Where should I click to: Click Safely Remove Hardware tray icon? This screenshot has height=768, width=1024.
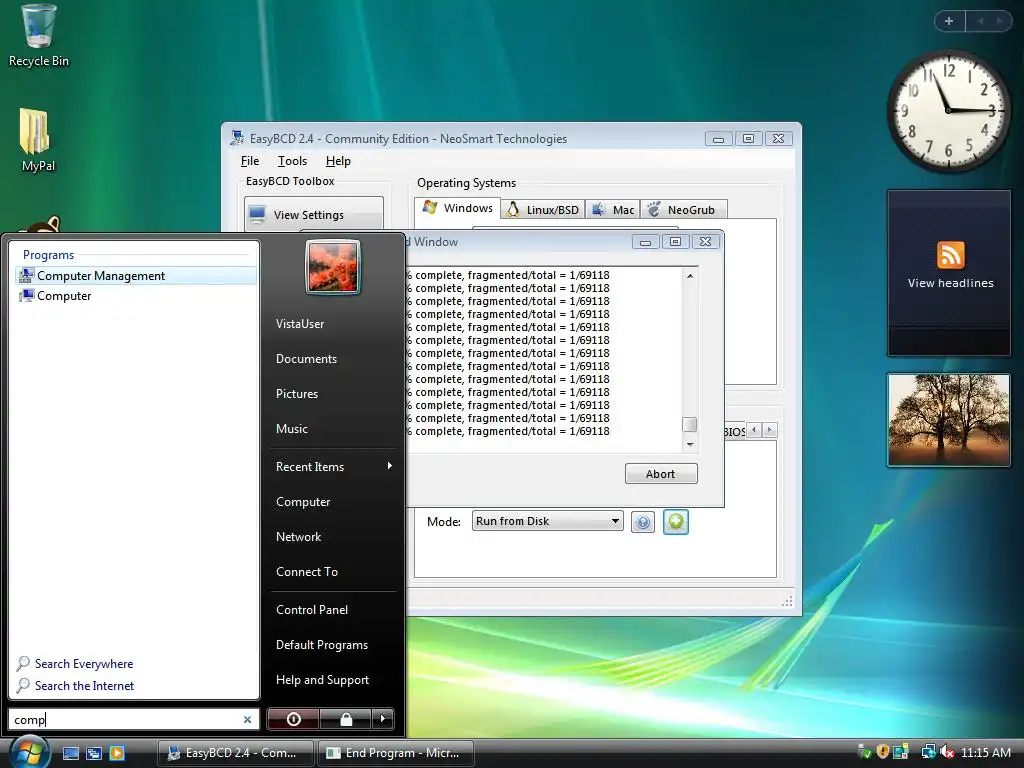864,752
